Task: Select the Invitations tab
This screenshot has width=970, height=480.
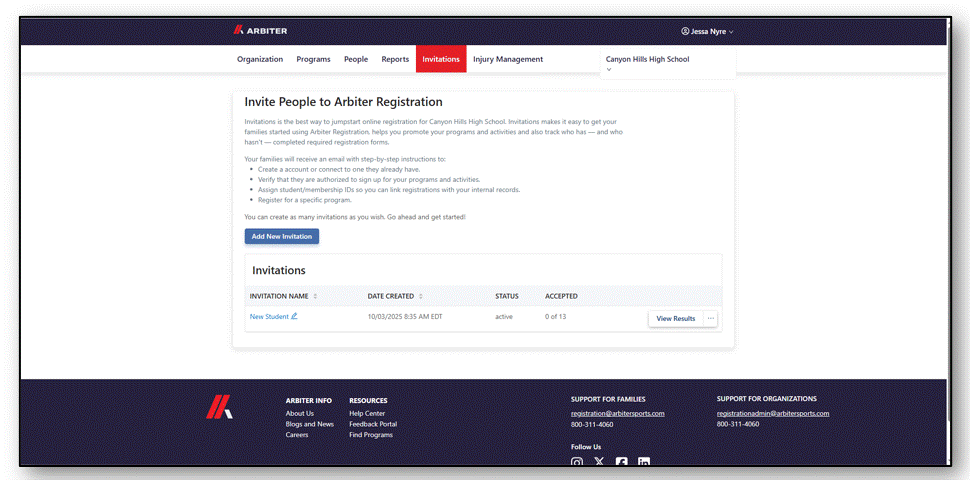Action: (x=441, y=59)
